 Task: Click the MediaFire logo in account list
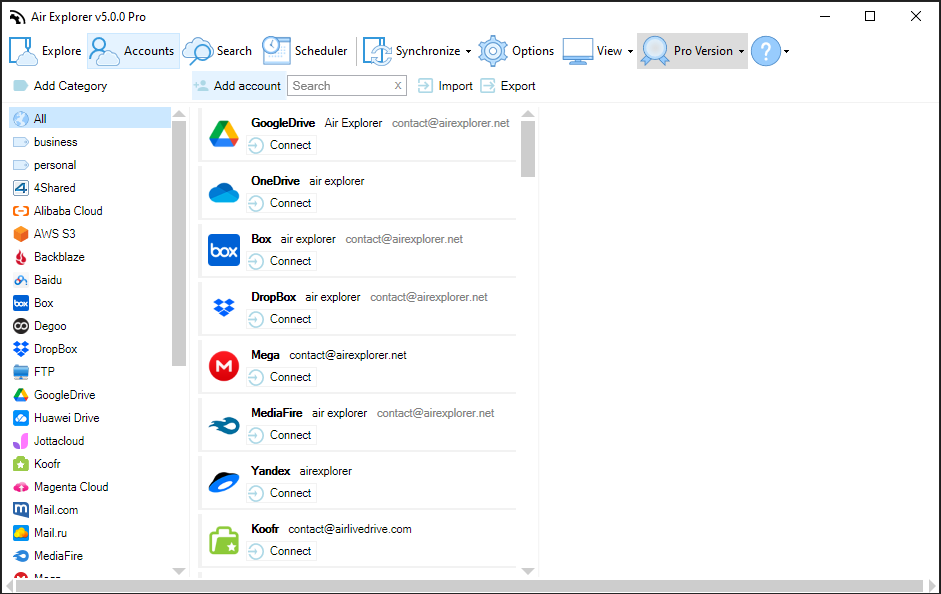click(224, 425)
